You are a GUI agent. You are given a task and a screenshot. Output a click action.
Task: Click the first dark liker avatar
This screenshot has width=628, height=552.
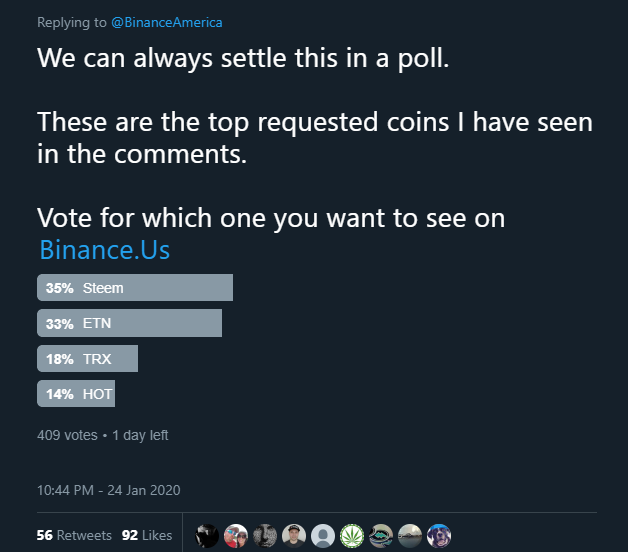tap(207, 535)
